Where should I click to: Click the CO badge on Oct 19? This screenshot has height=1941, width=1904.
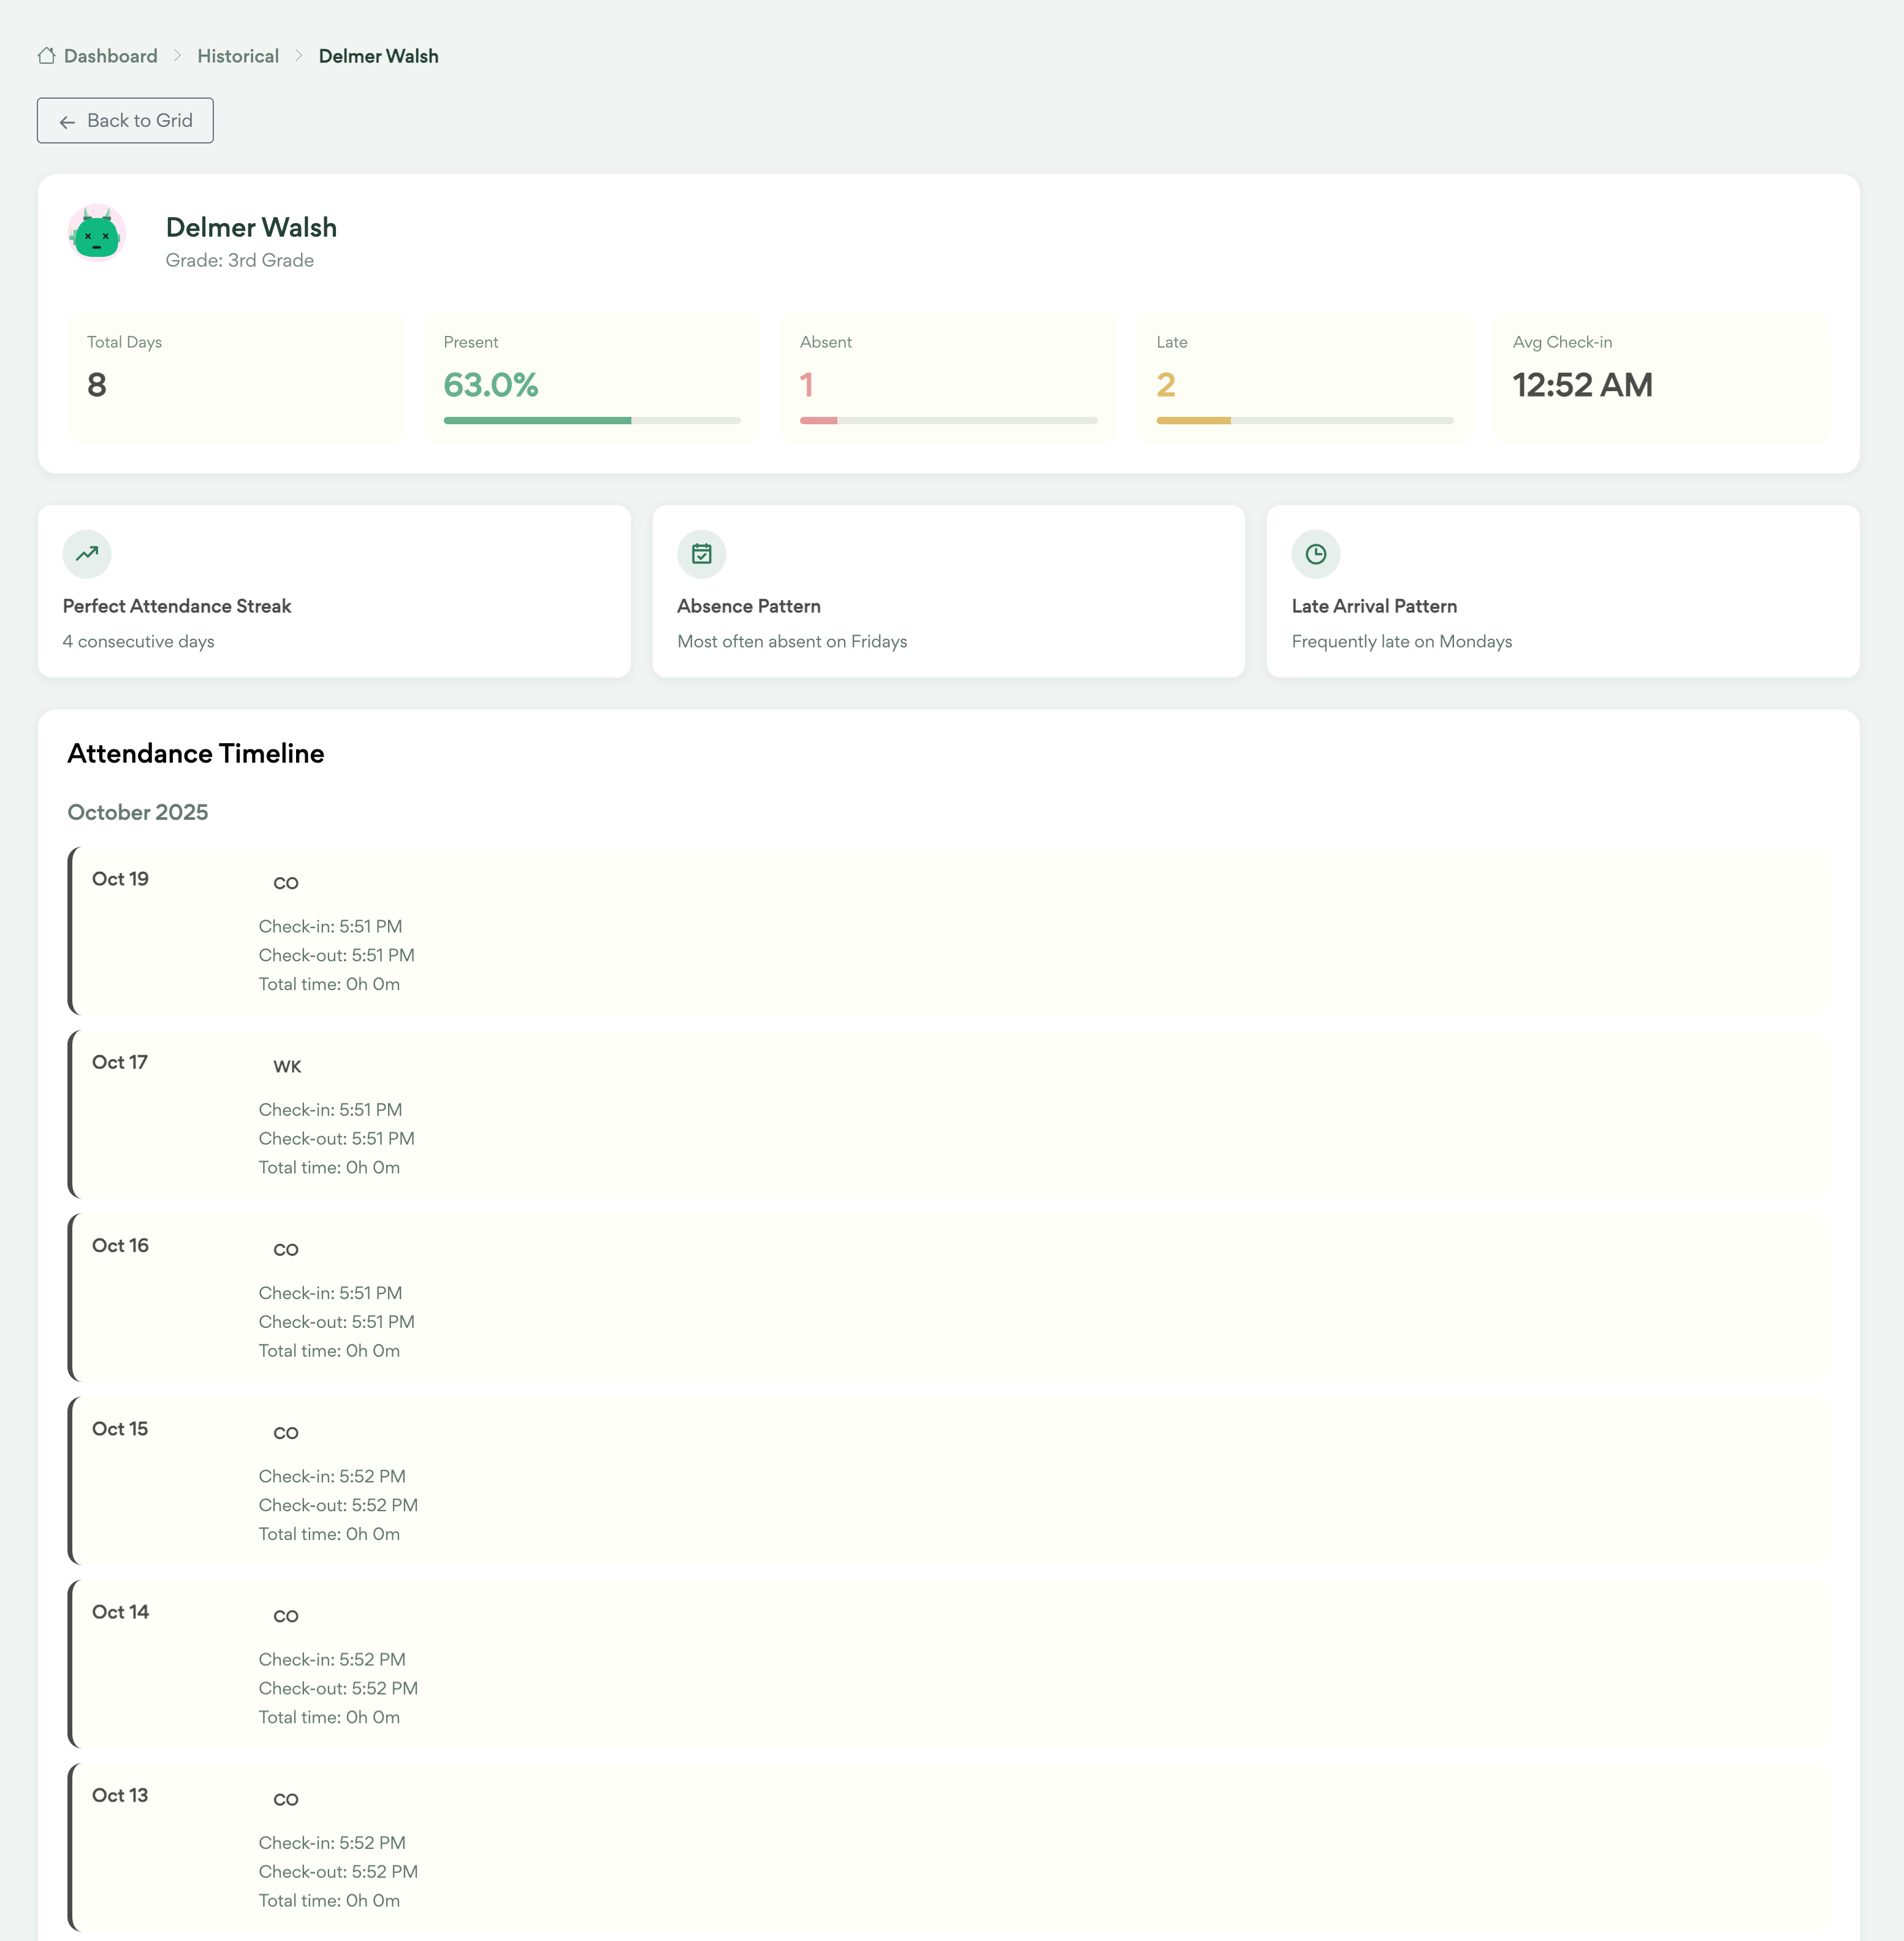(286, 884)
